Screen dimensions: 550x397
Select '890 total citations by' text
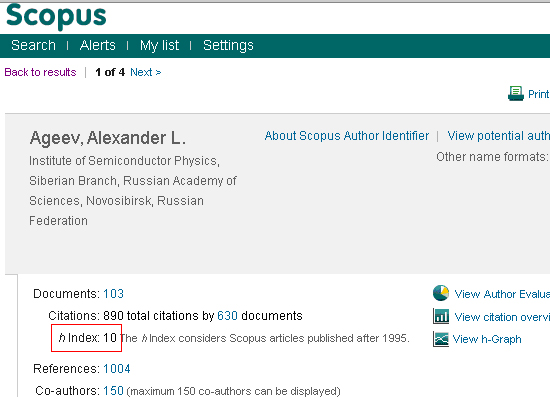click(x=159, y=316)
